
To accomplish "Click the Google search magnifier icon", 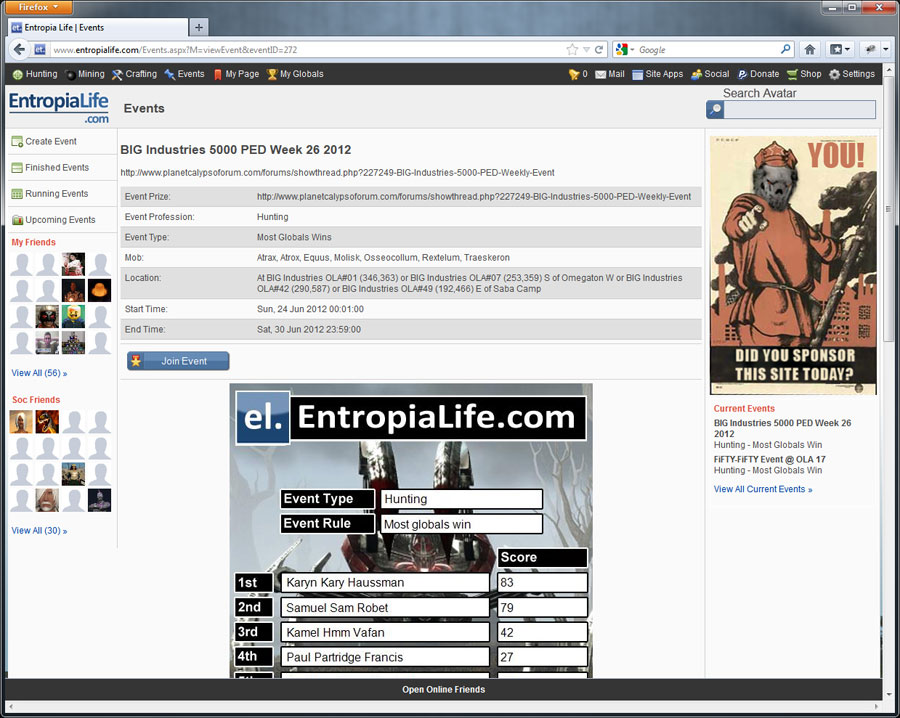I will [x=785, y=49].
